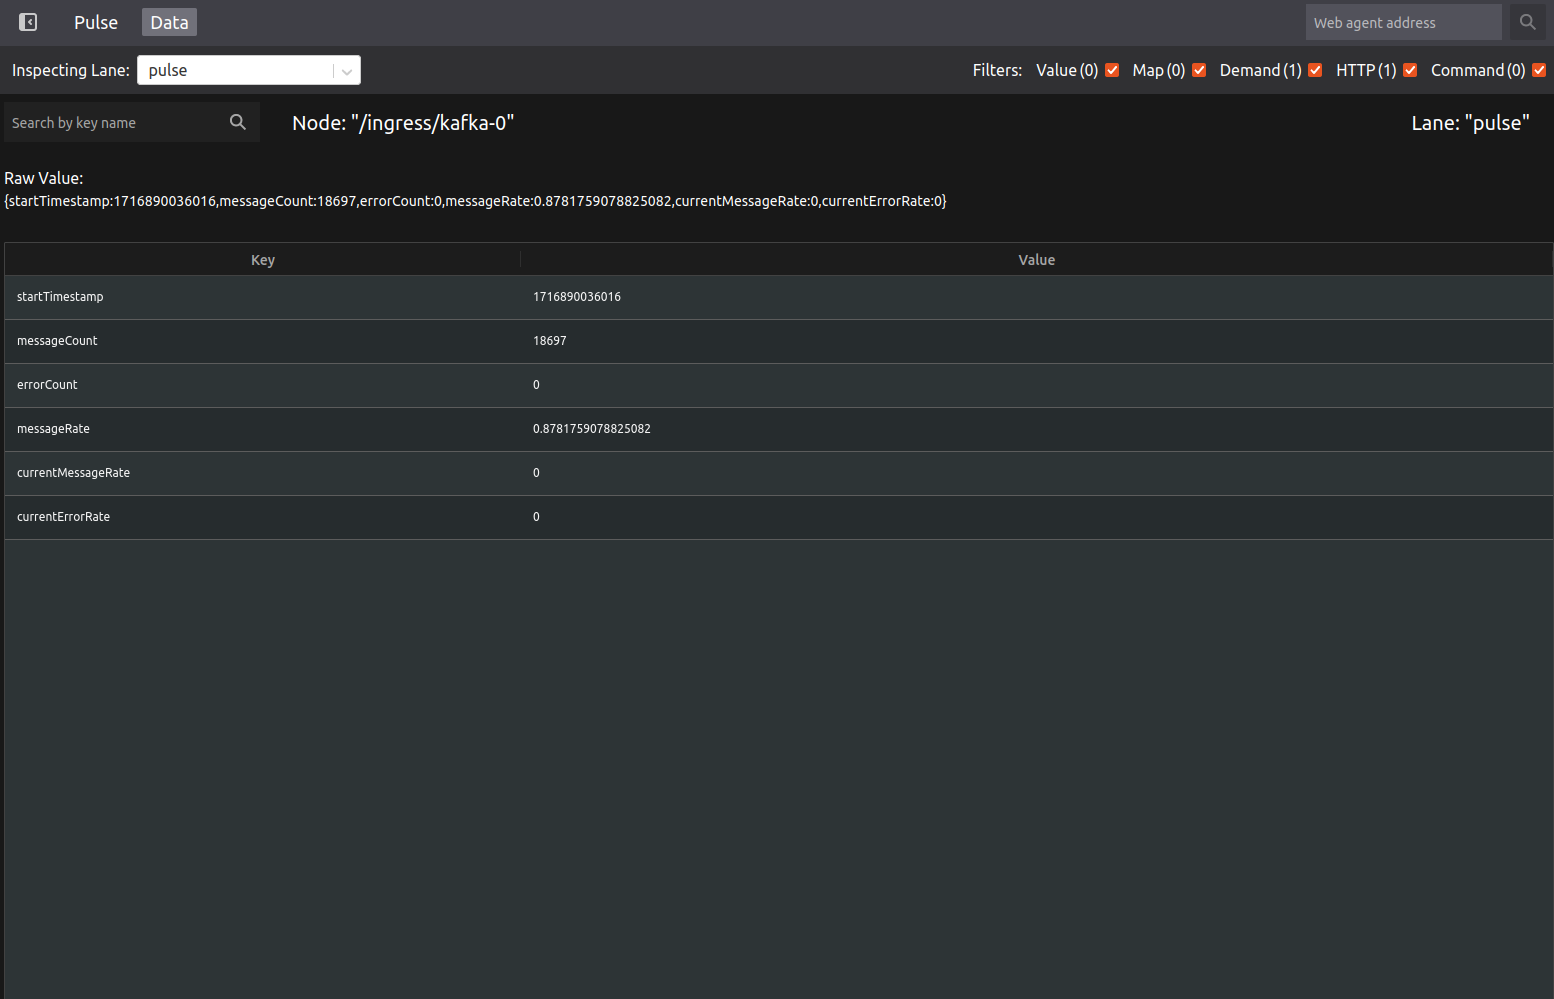Image resolution: width=1554 pixels, height=999 pixels.
Task: Select the errorCount key cell
Action: [x=263, y=385]
